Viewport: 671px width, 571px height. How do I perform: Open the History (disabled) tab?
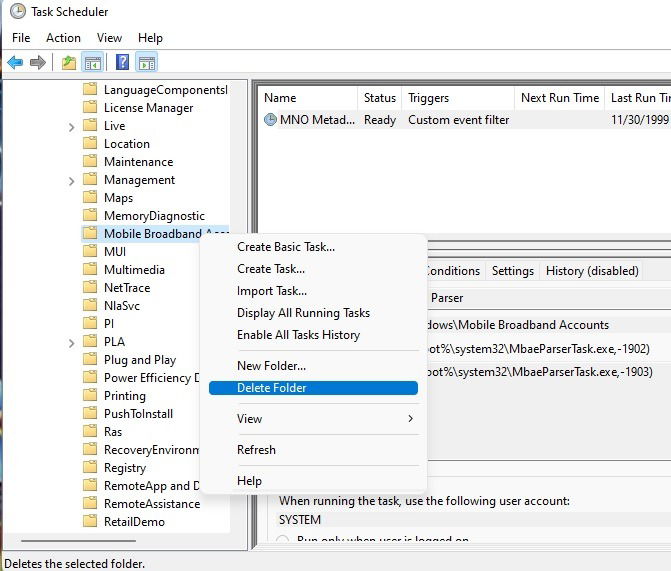[592, 271]
